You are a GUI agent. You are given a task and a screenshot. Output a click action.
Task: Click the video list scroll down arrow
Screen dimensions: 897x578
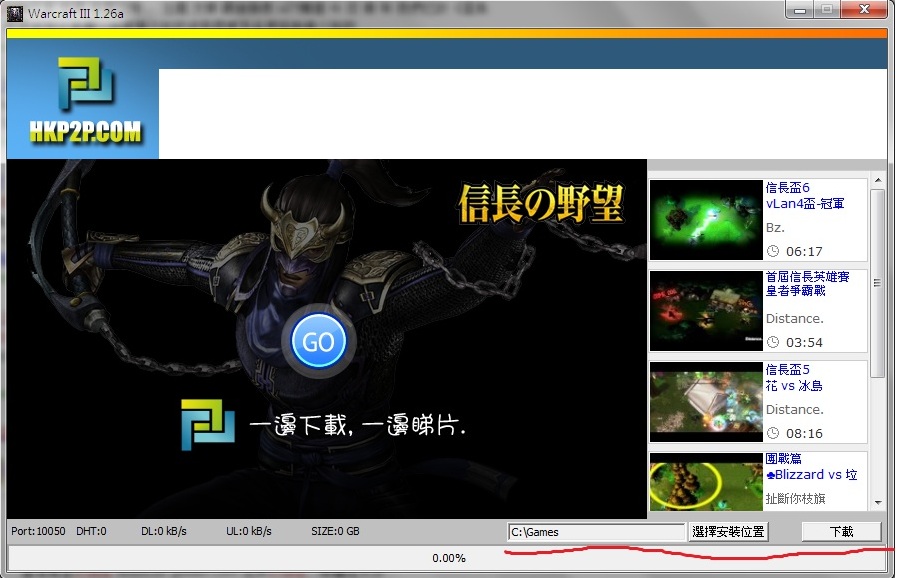click(878, 502)
